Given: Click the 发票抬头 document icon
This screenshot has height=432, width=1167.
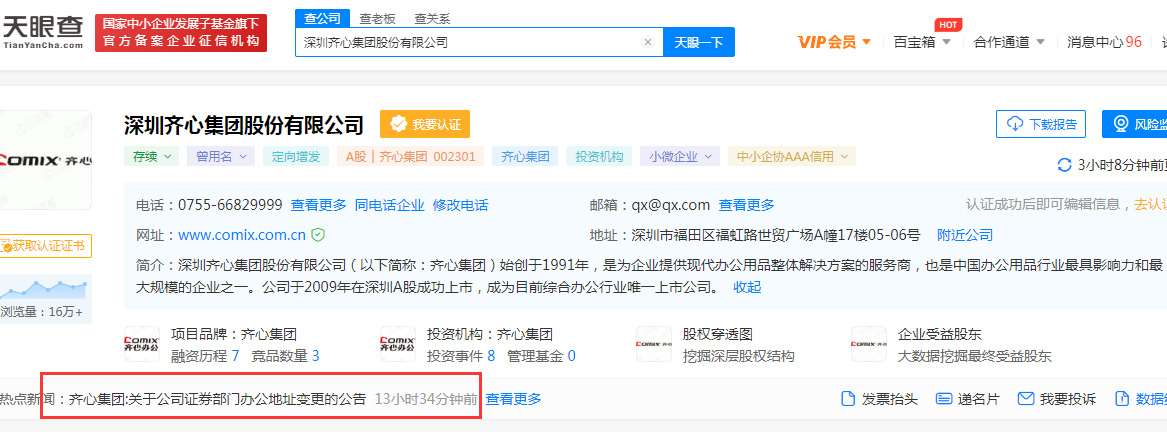Looking at the screenshot, I should point(847,398).
